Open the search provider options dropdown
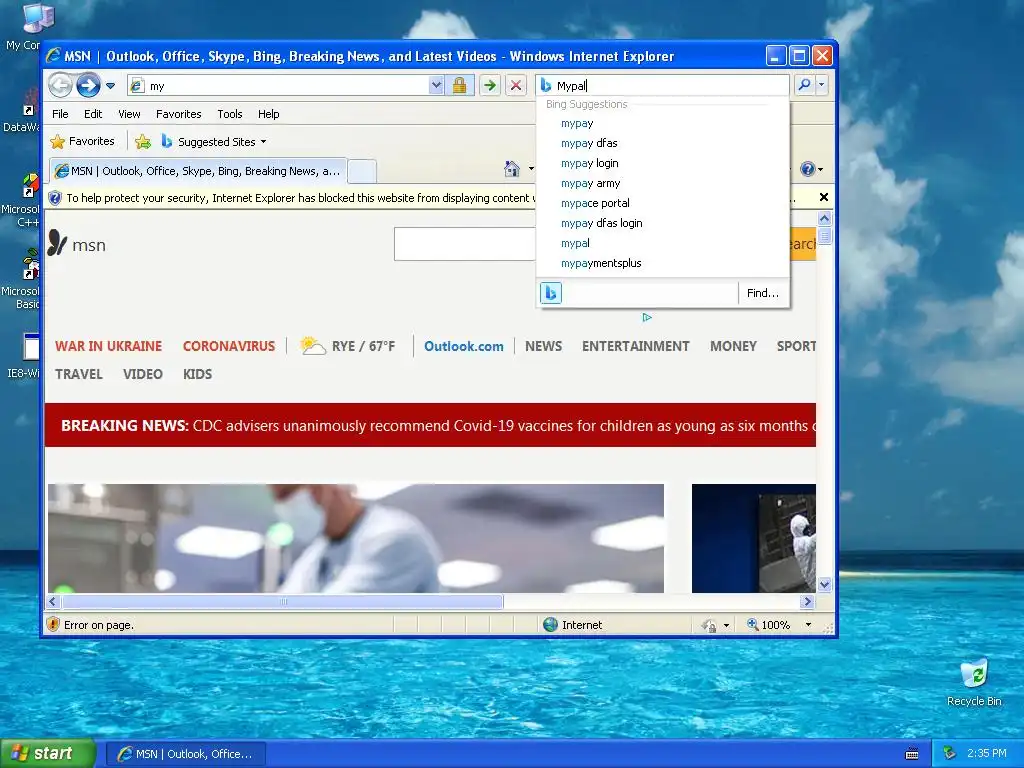1024x768 pixels. [822, 85]
